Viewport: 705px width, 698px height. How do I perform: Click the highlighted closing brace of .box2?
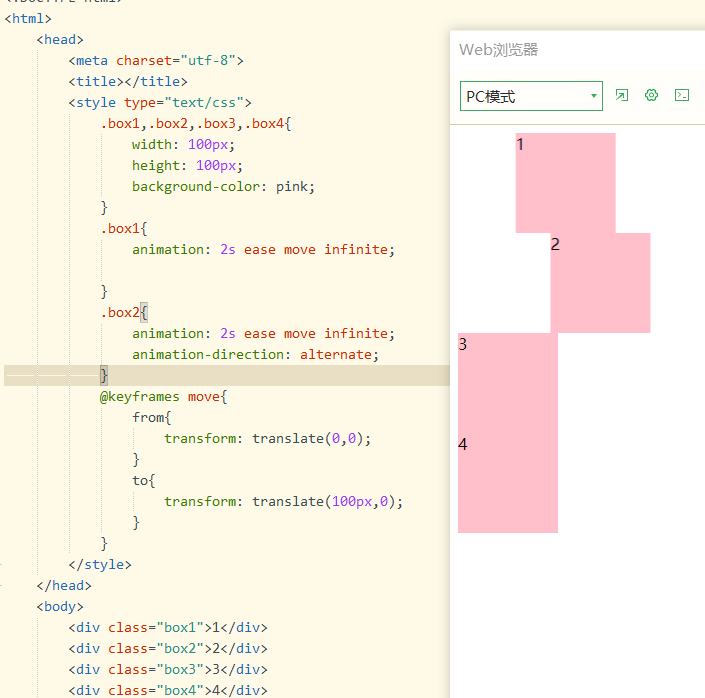(104, 376)
